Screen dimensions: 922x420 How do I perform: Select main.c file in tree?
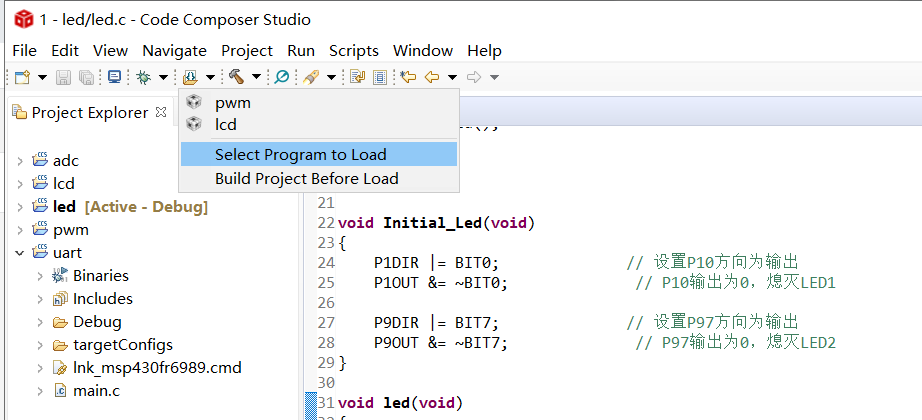pyautogui.click(x=96, y=391)
